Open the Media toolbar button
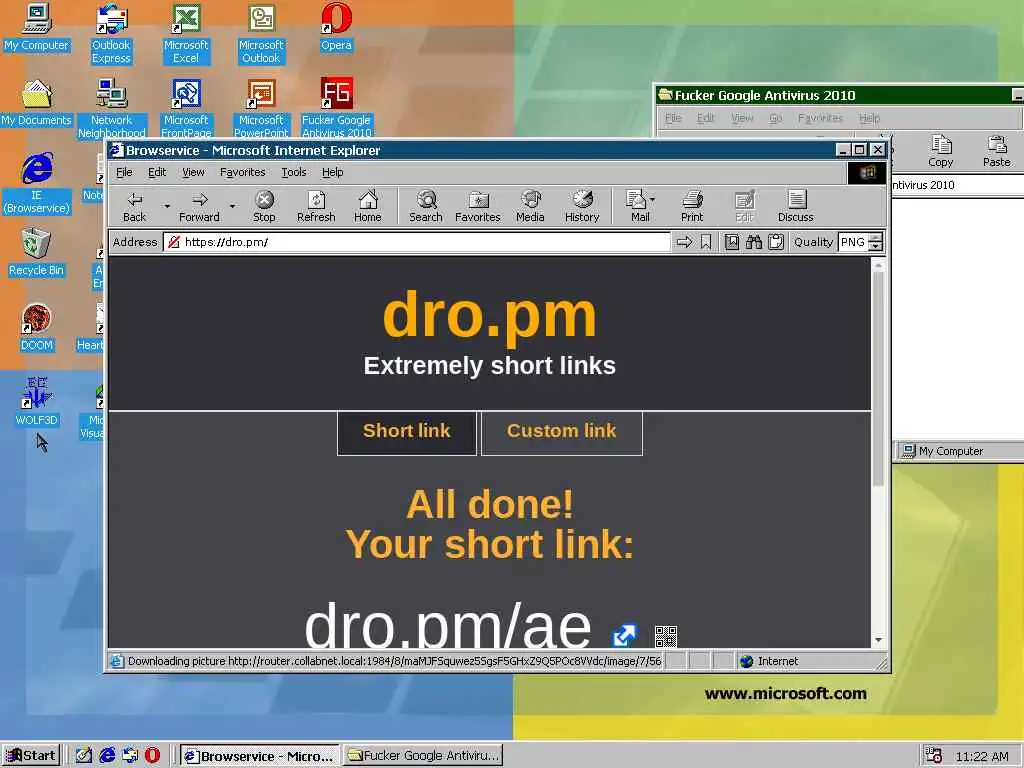The width and height of the screenshot is (1024, 768). click(x=530, y=206)
